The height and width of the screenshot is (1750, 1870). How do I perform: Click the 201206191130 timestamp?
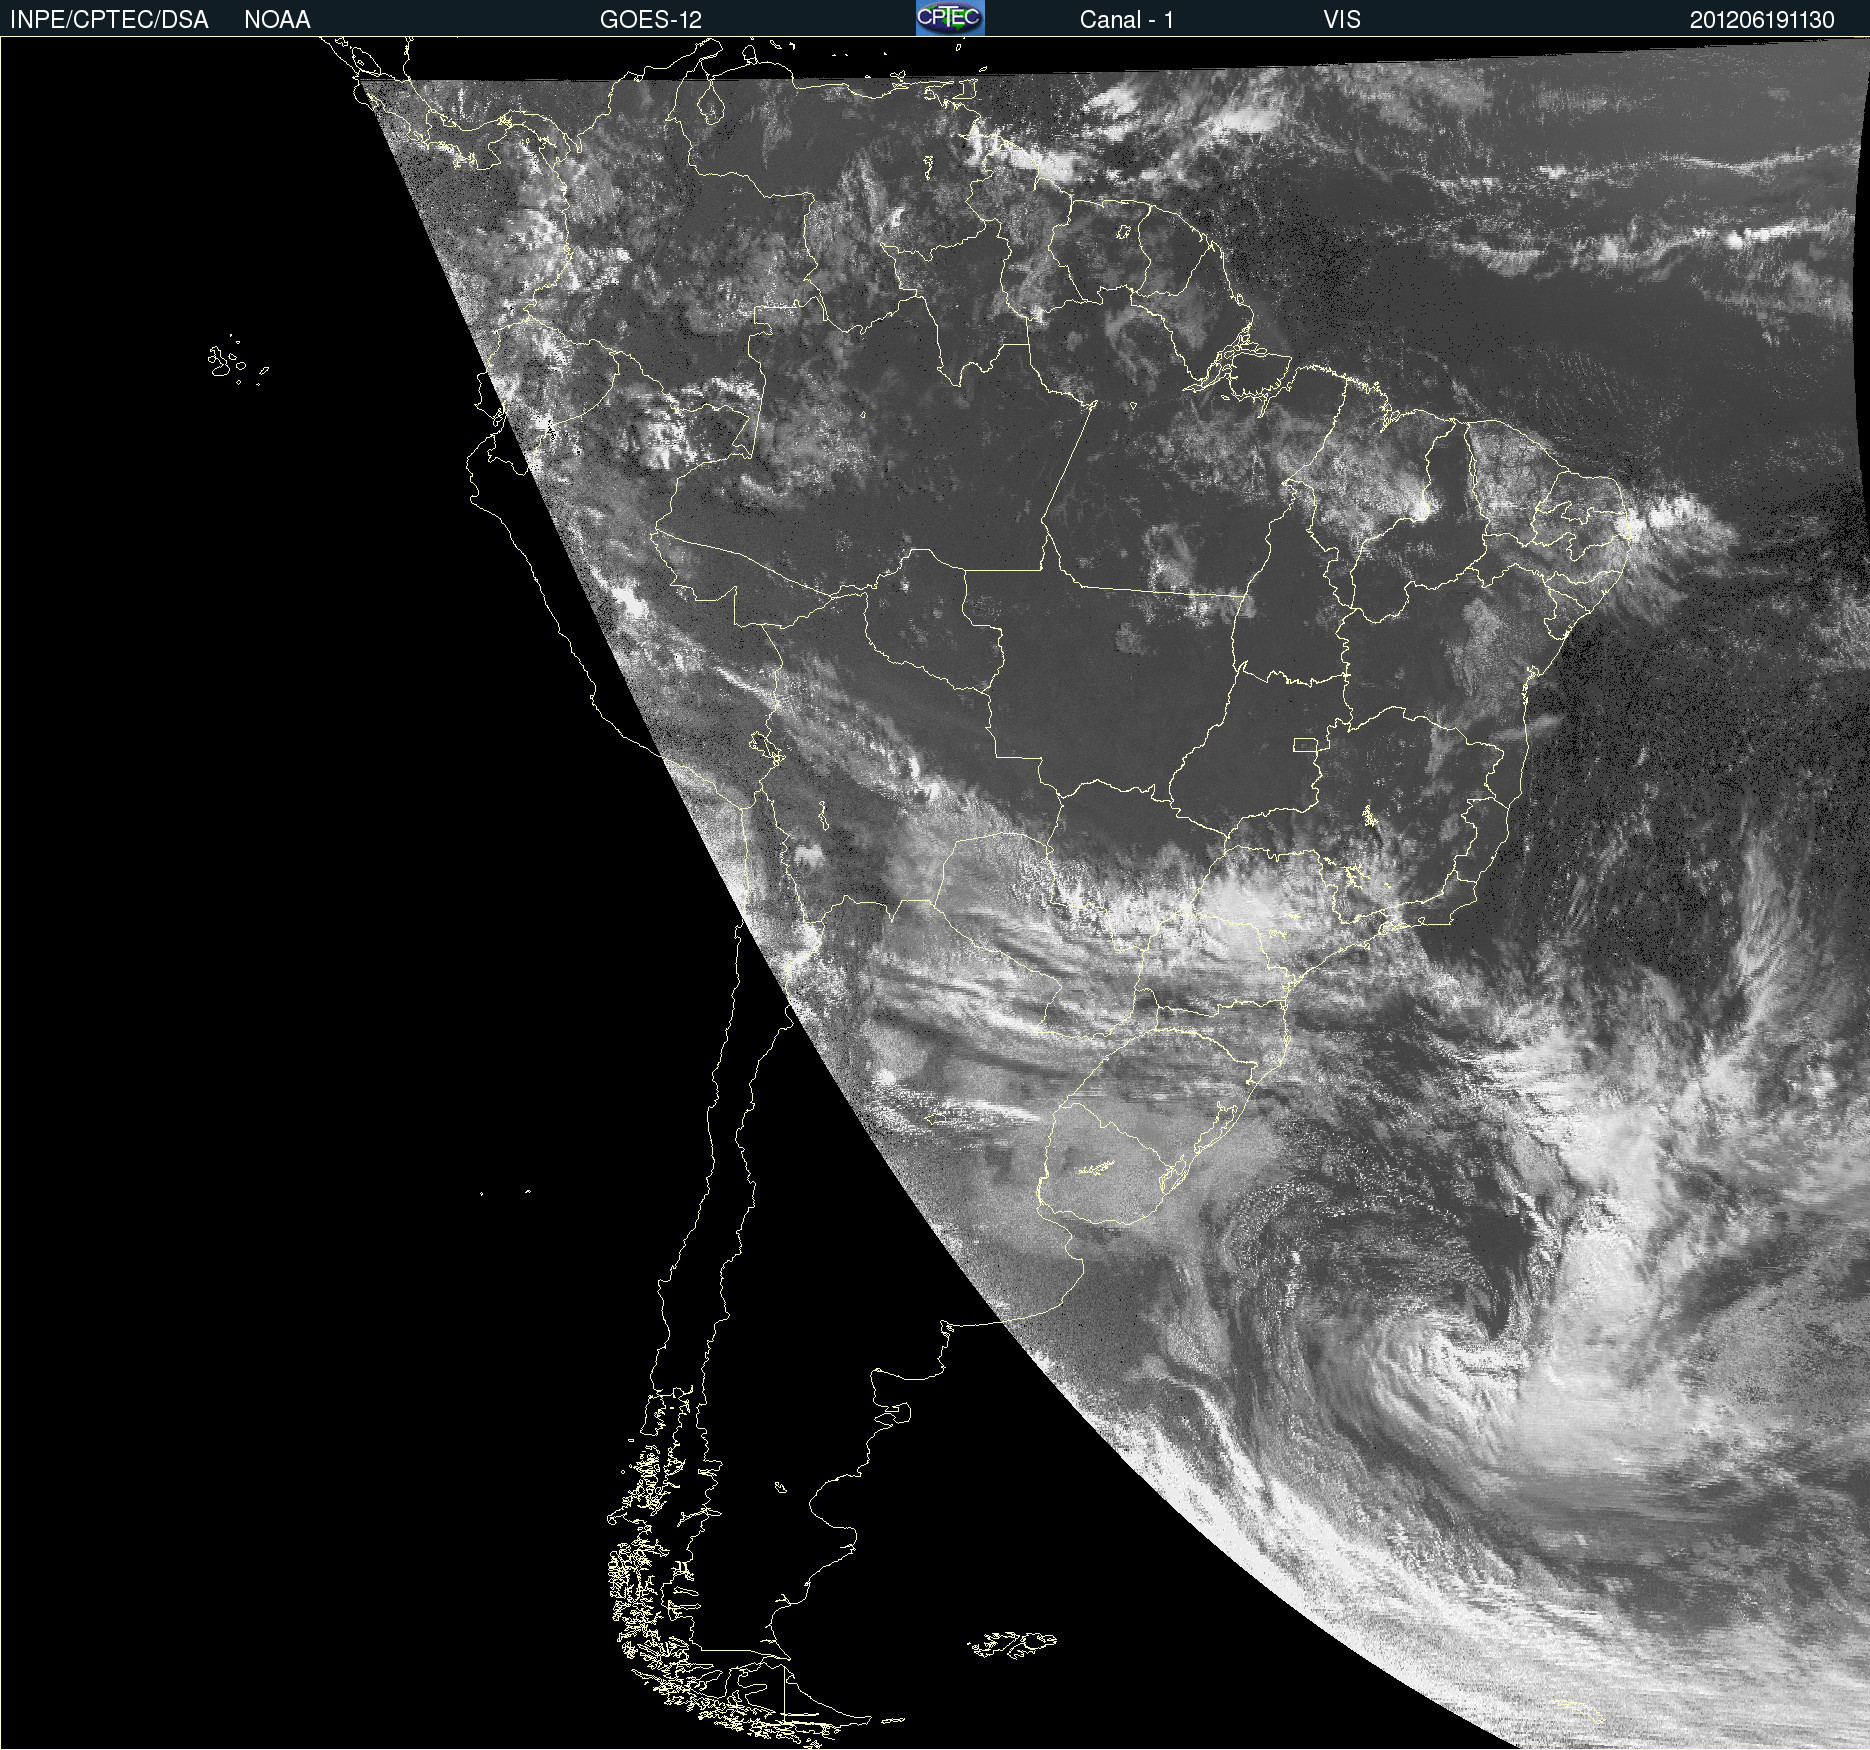pos(1762,20)
